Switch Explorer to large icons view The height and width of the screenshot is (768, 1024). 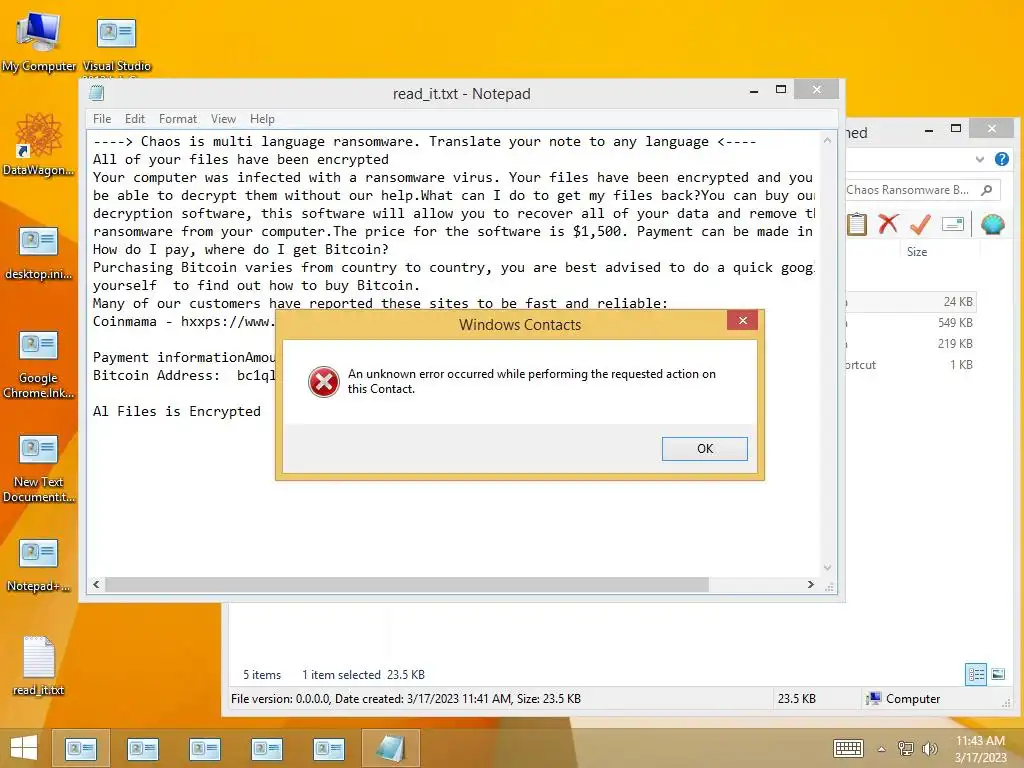(999, 674)
